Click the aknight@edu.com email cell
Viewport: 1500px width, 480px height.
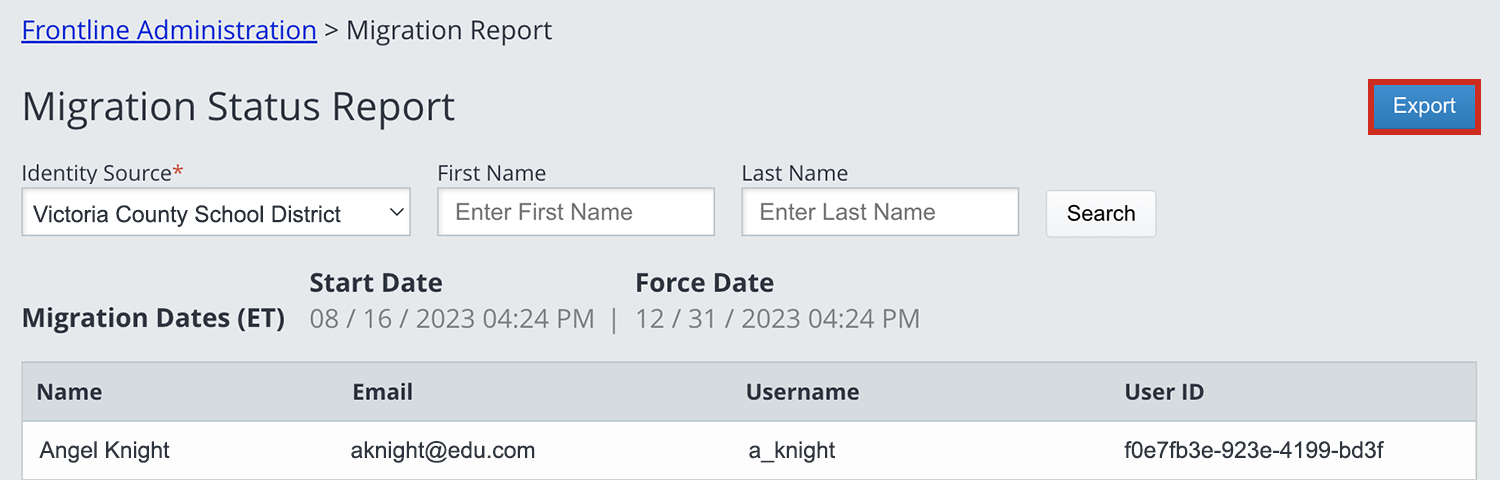point(443,450)
